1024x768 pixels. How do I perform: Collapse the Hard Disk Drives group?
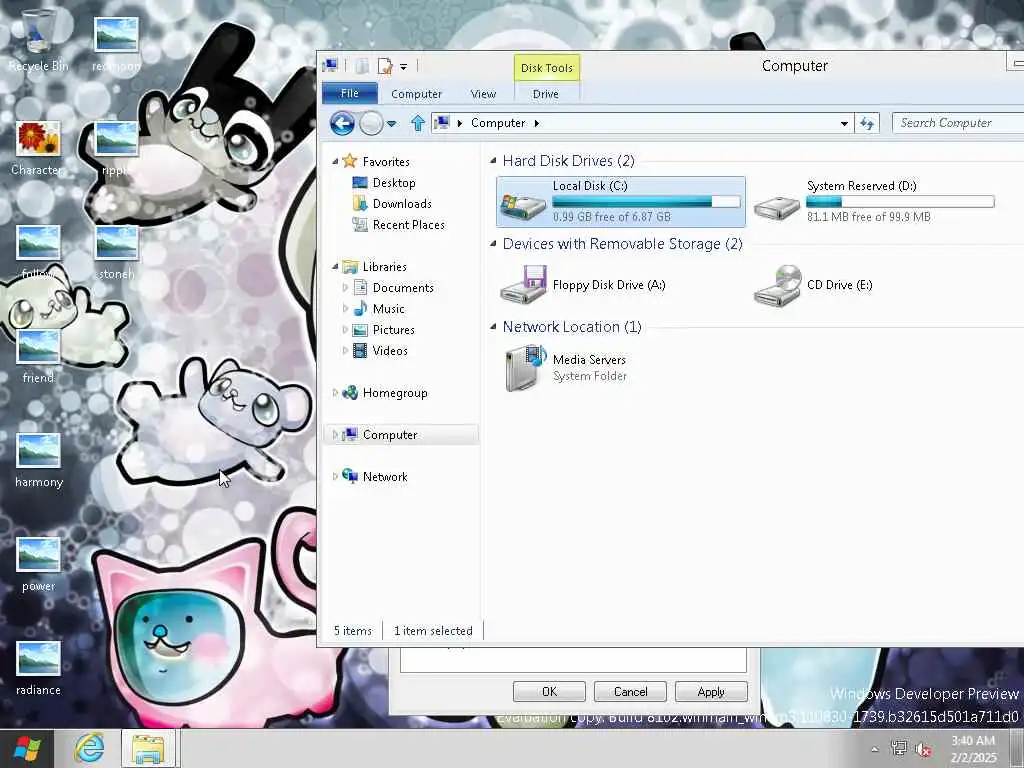click(x=493, y=161)
